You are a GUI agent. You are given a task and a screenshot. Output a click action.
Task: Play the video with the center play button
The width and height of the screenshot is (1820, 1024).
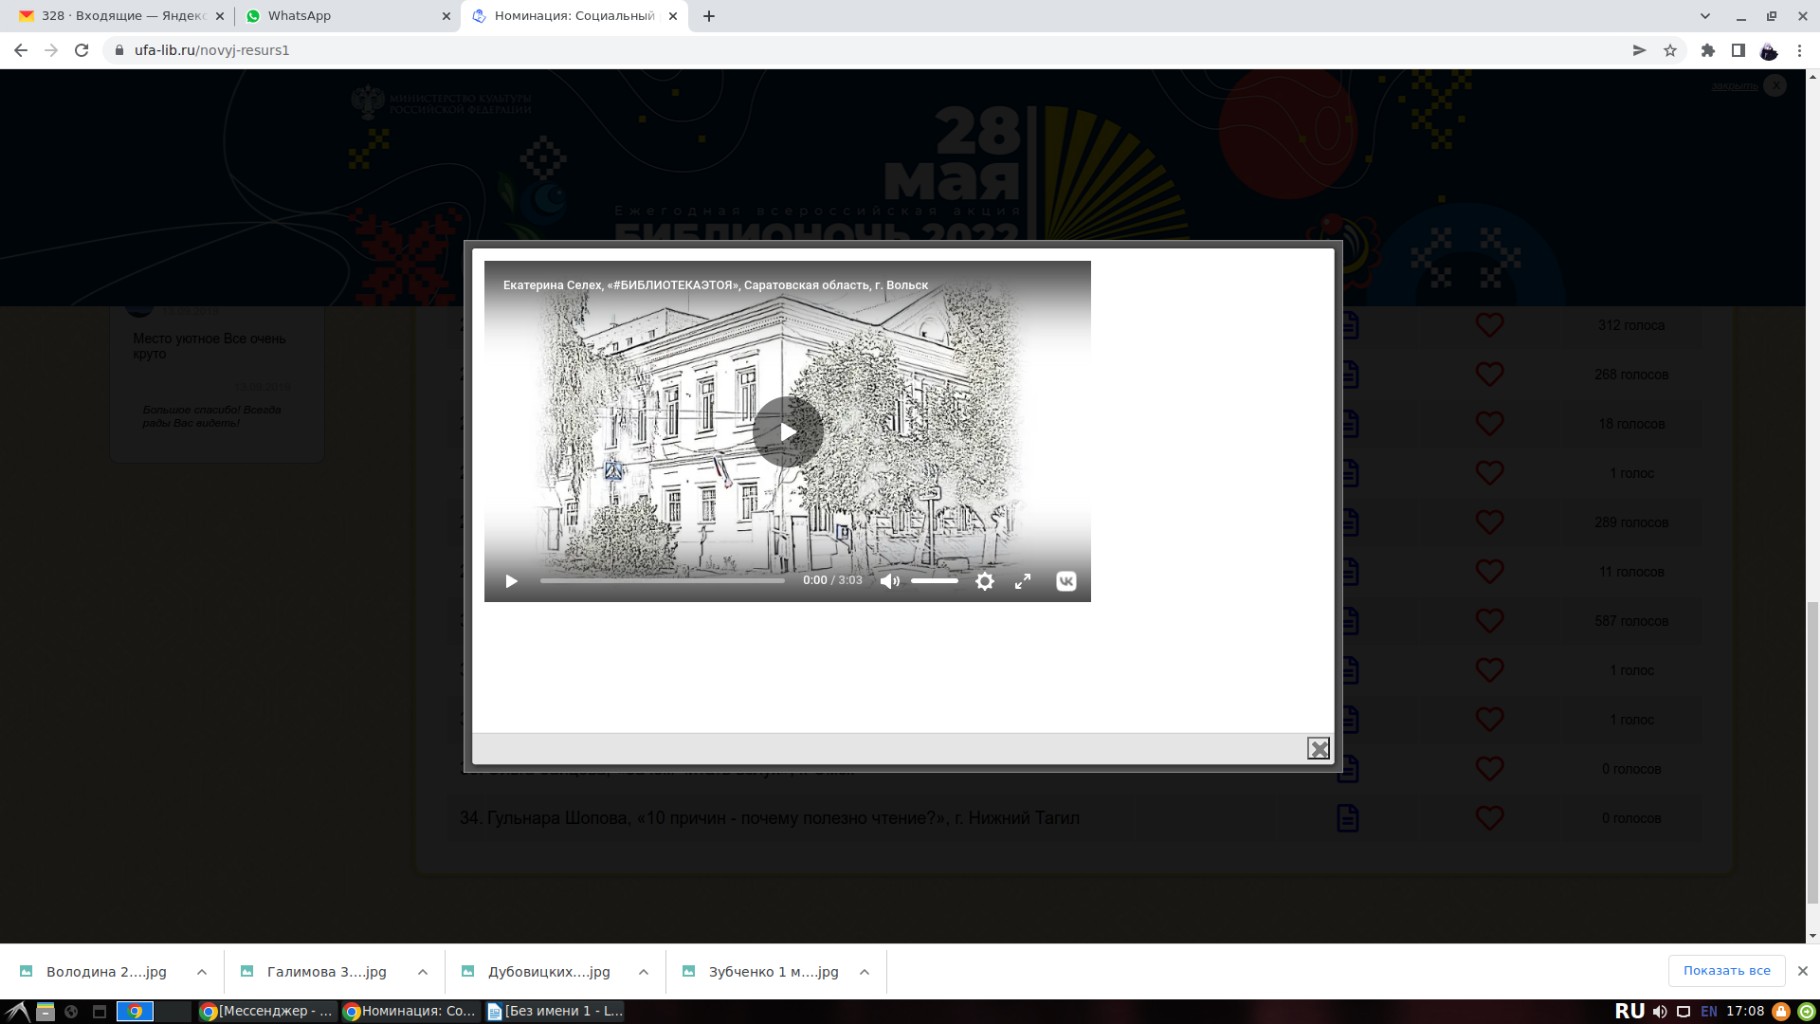pos(787,432)
